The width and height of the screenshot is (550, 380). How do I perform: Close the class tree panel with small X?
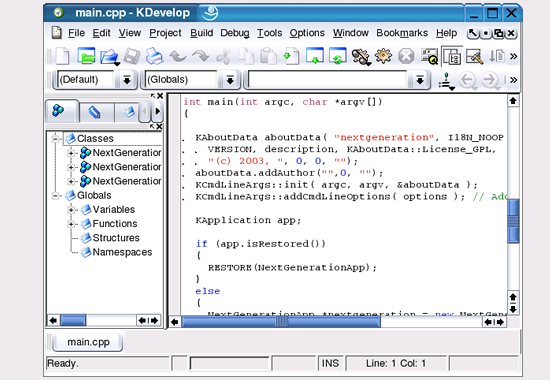pos(159,126)
